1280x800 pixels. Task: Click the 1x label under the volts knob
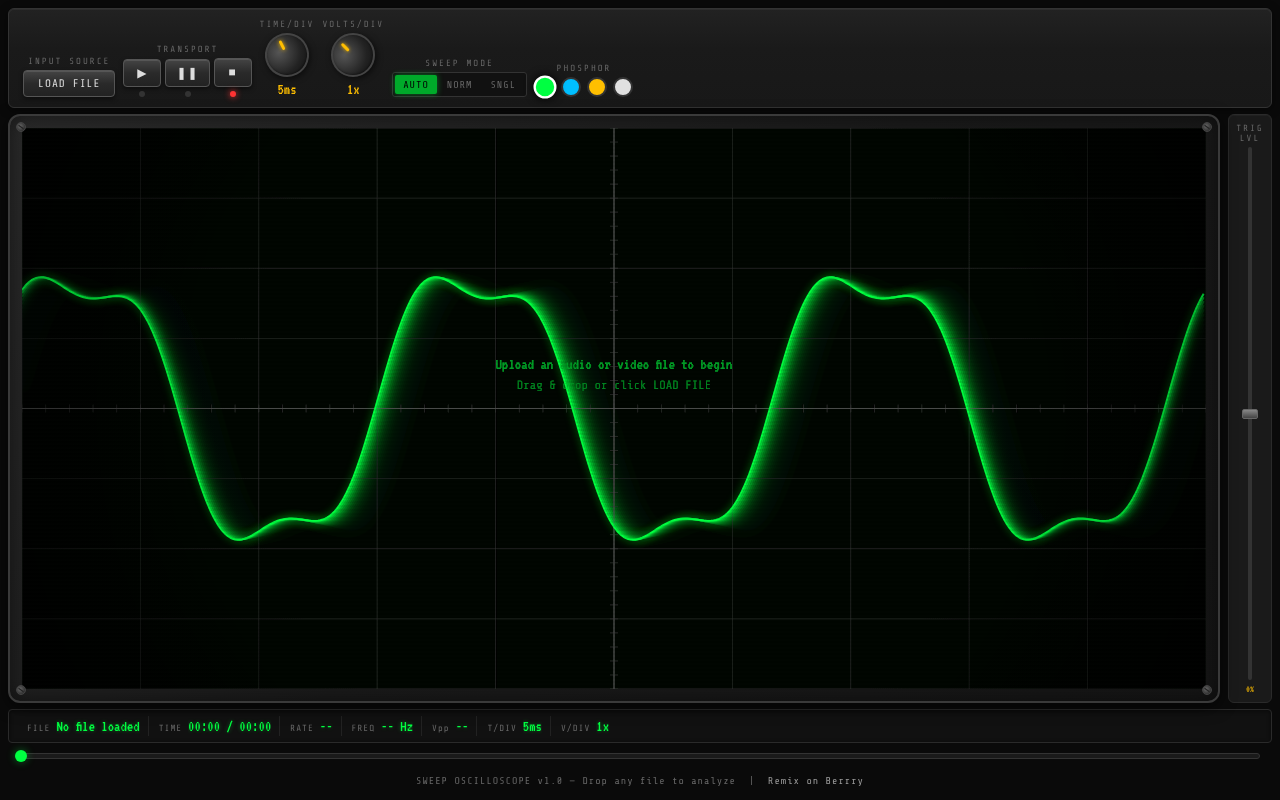coord(353,90)
